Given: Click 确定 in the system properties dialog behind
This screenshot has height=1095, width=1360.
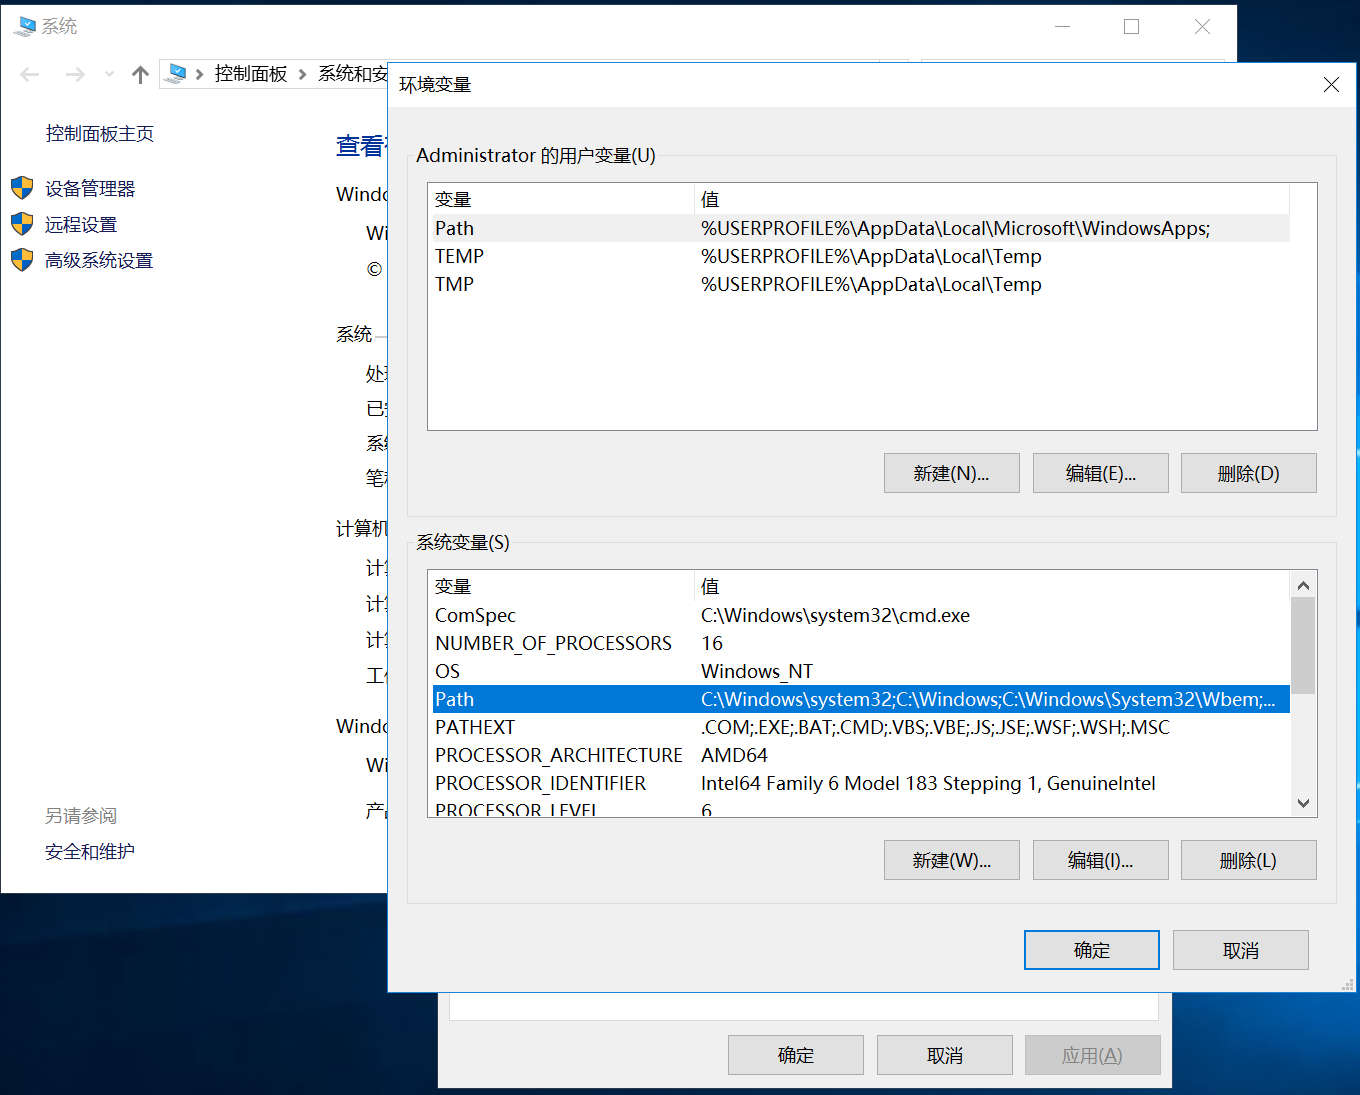Looking at the screenshot, I should click(796, 1055).
